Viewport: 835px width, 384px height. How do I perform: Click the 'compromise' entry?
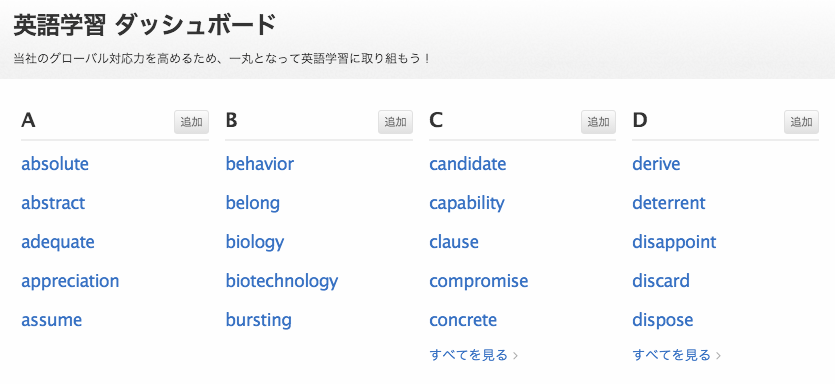click(x=479, y=281)
